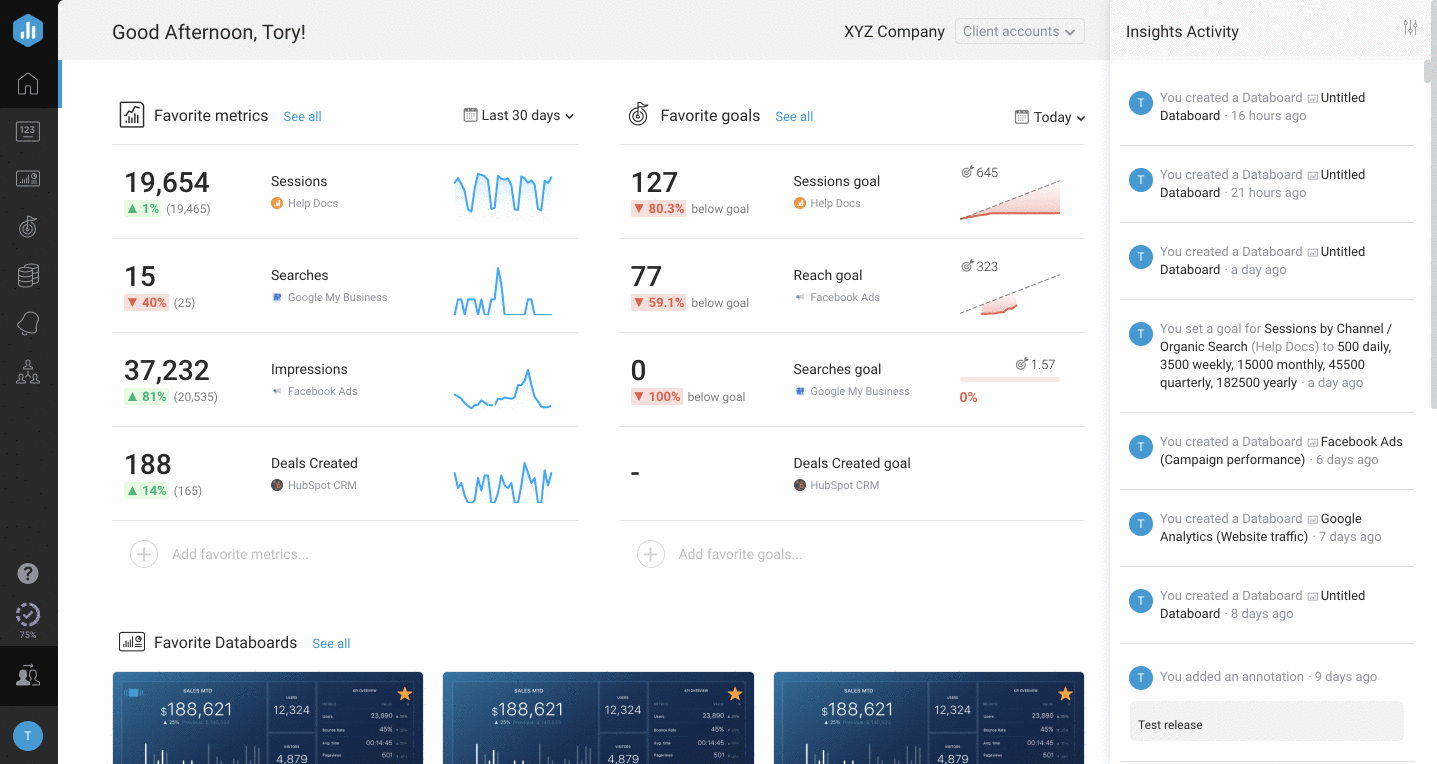Expand the Client accounts dropdown
The height and width of the screenshot is (764, 1437).
1019,31
